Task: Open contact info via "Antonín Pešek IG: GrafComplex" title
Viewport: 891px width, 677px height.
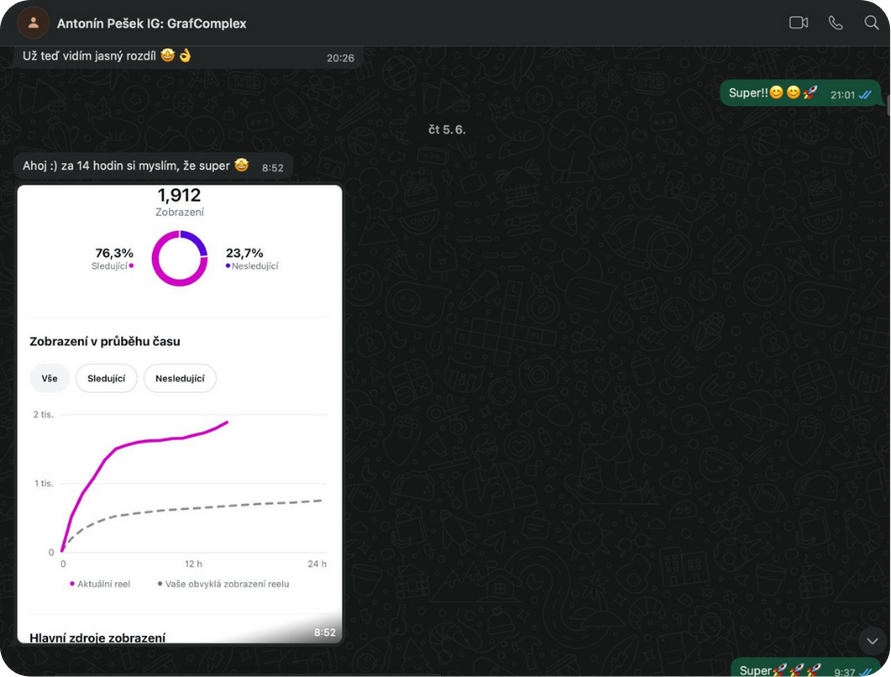Action: coord(152,23)
